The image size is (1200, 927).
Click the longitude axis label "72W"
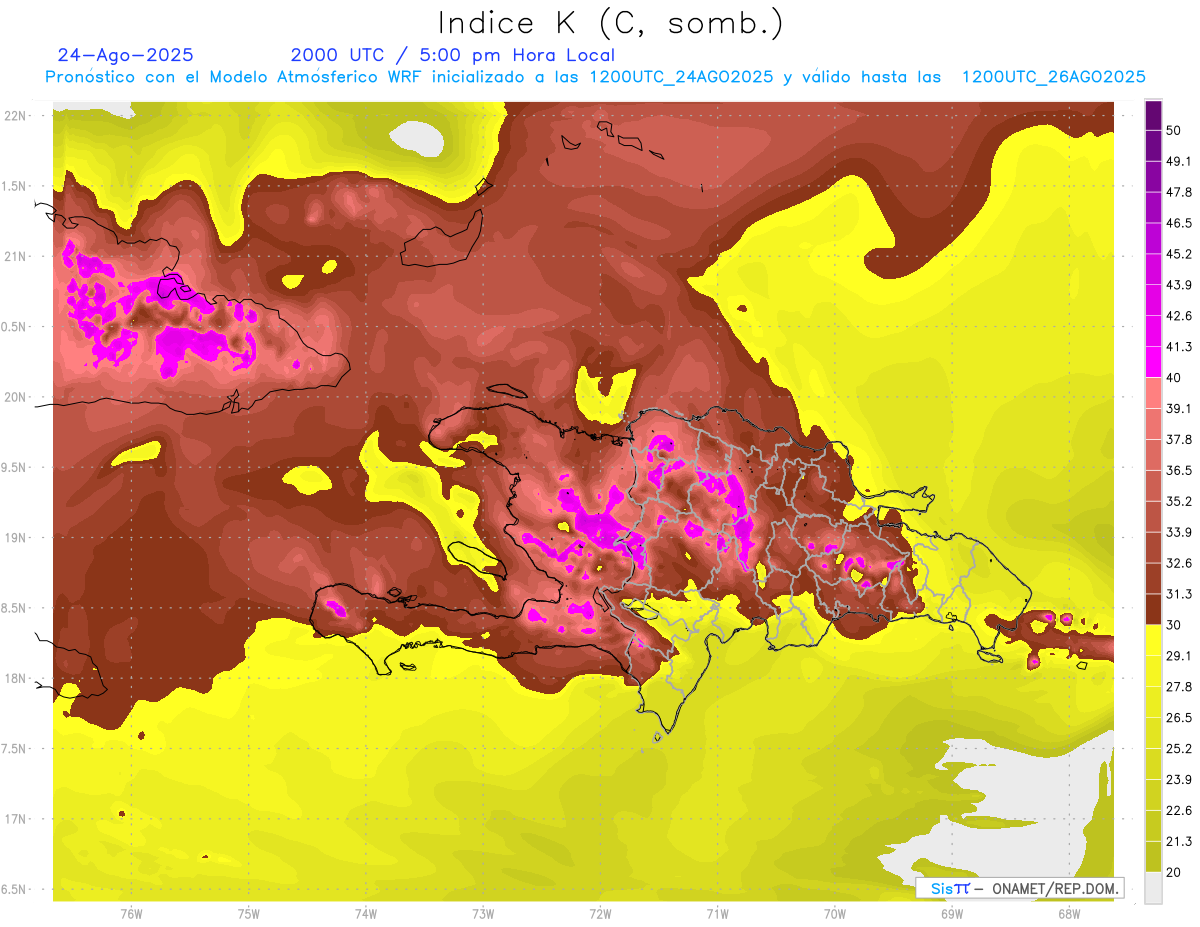point(600,913)
